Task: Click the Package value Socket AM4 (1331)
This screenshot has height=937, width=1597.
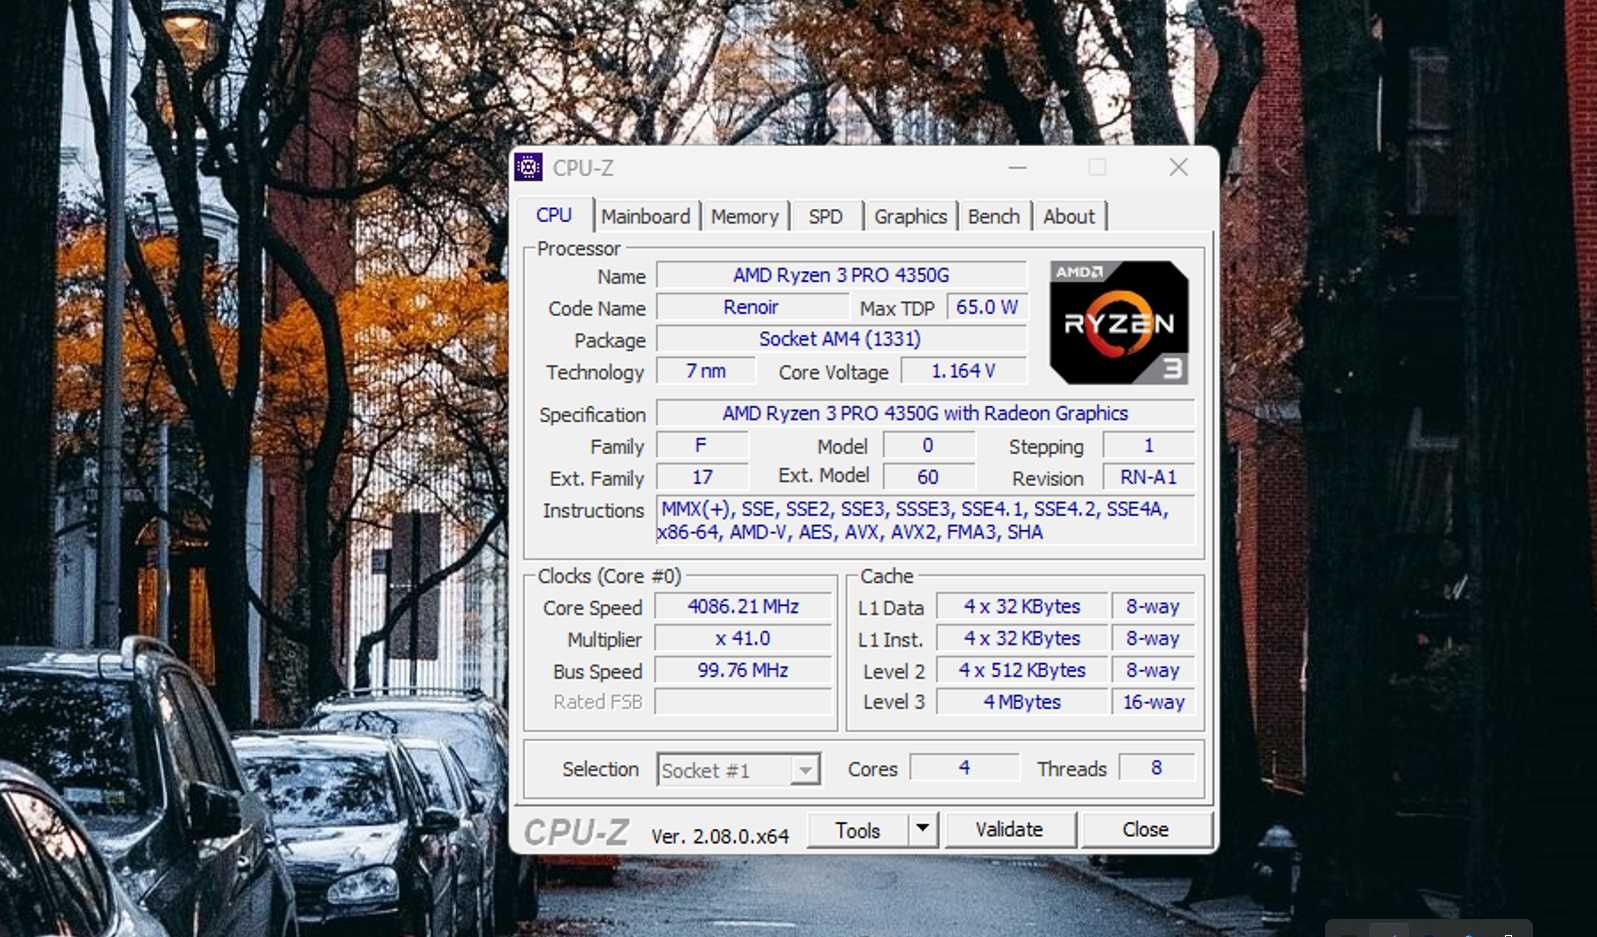Action: (x=841, y=339)
